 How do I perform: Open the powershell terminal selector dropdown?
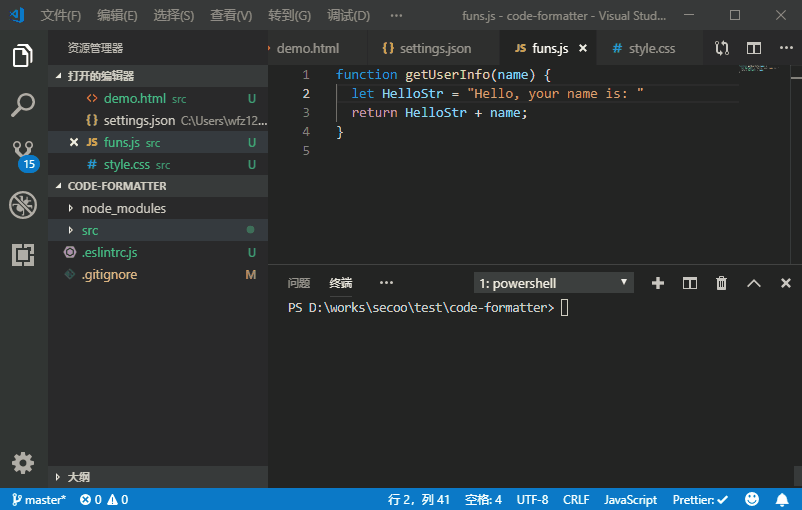click(553, 283)
